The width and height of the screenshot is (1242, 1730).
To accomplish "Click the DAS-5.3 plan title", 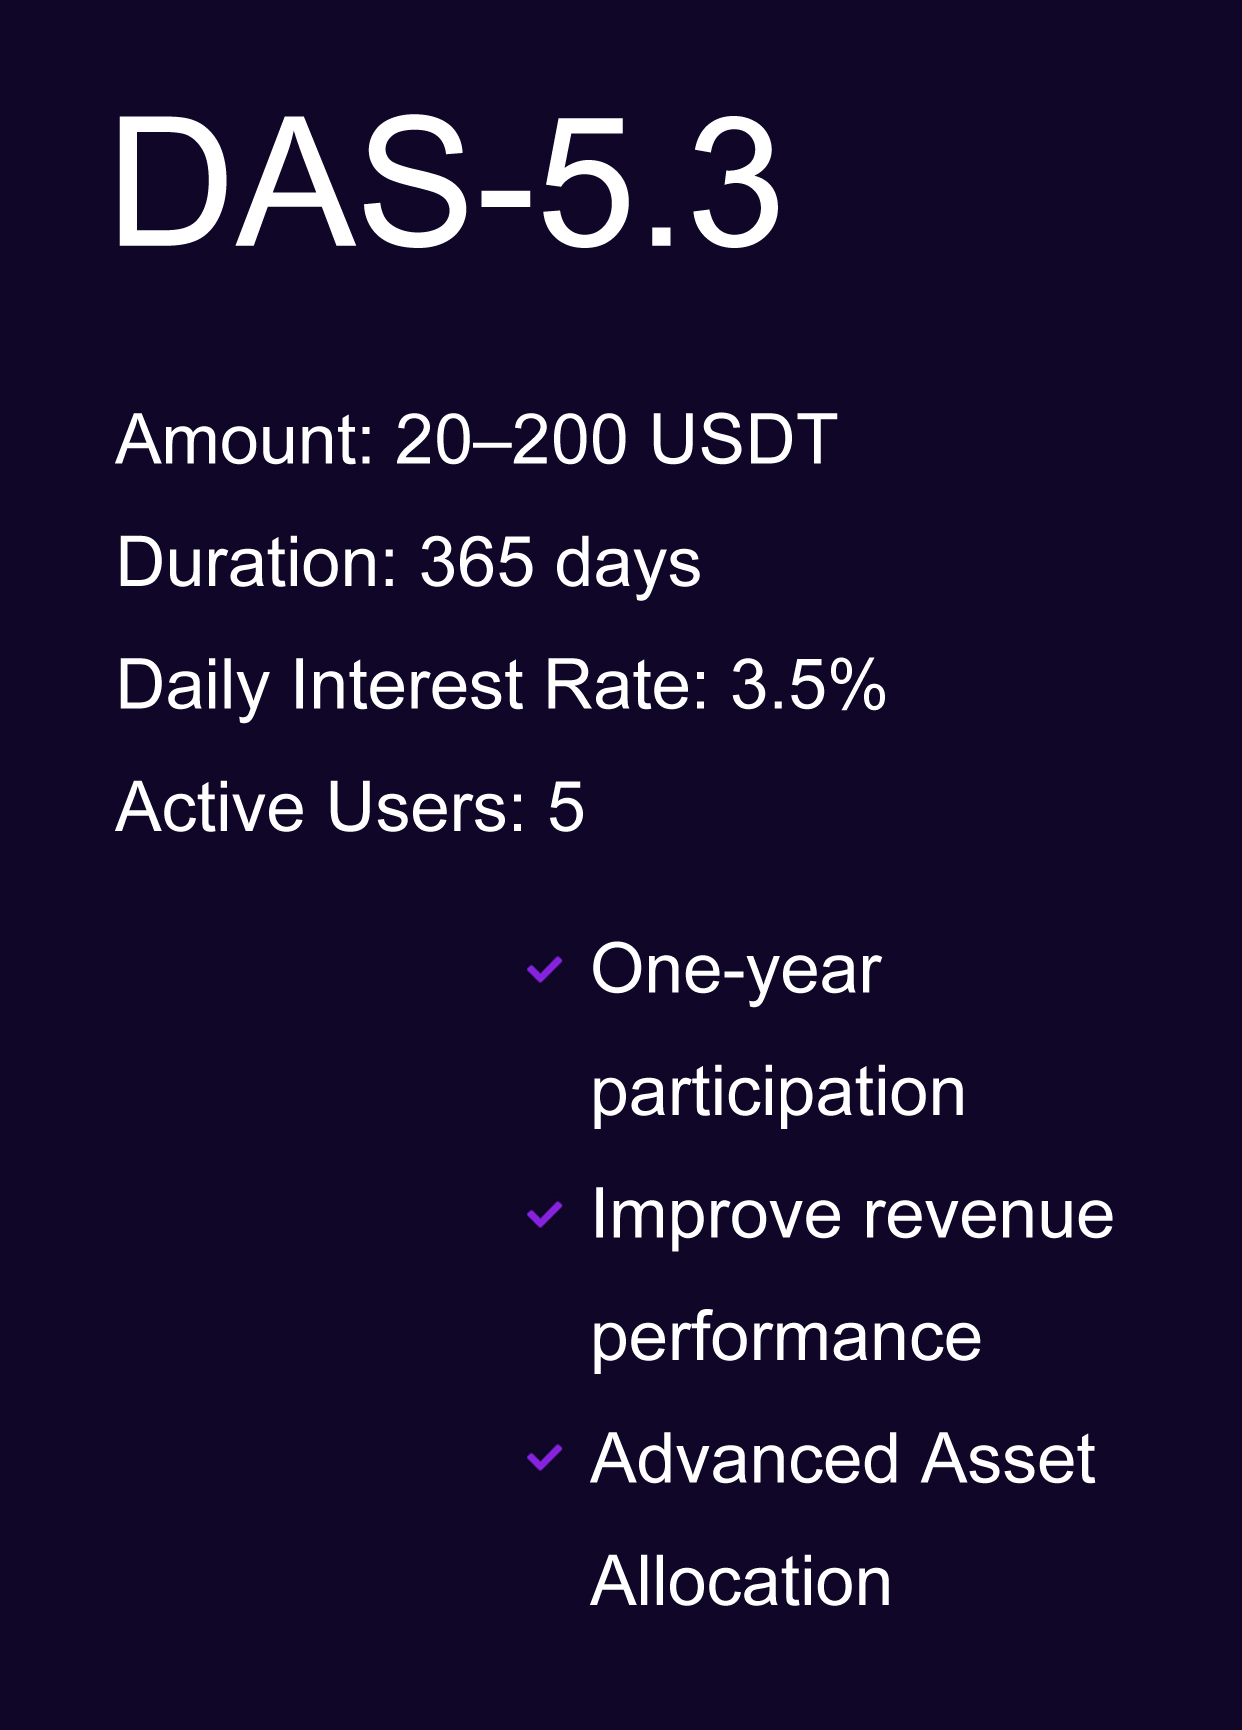I will tap(445, 182).
